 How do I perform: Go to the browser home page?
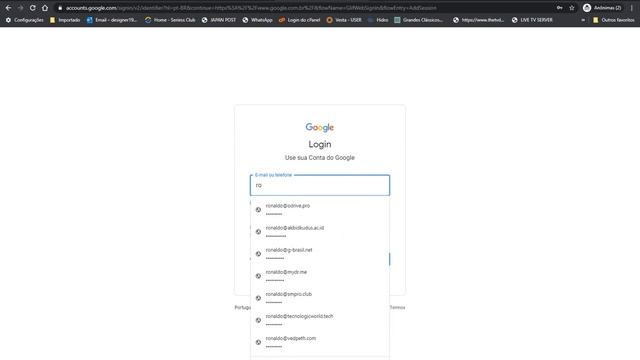click(45, 8)
